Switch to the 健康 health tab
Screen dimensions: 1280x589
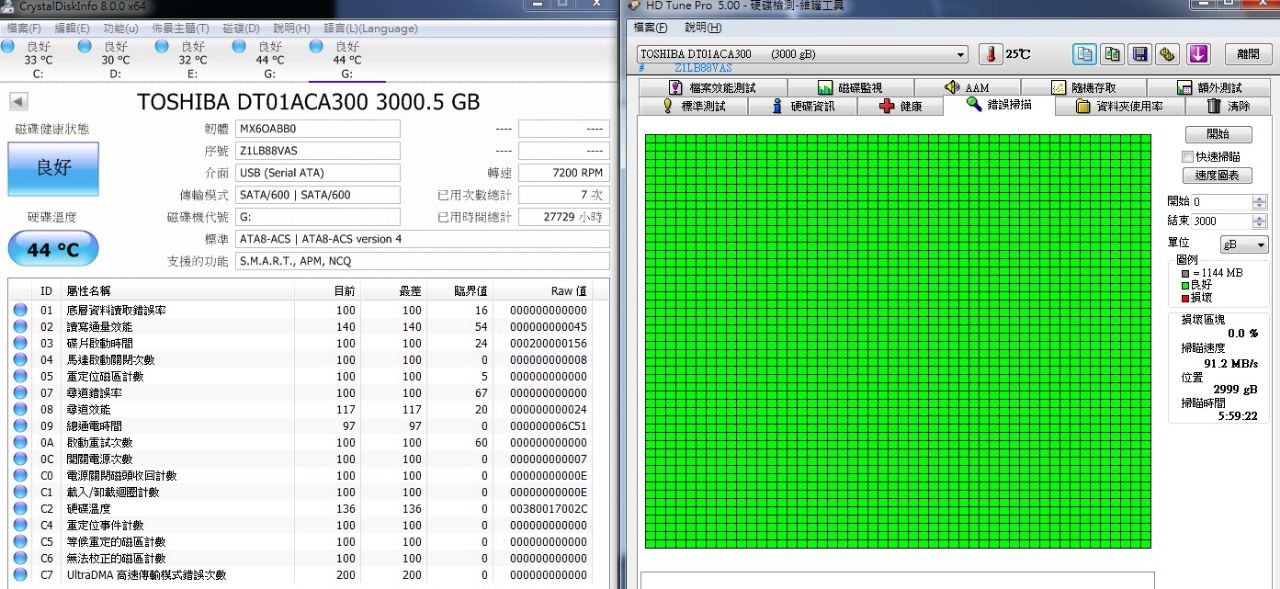tap(900, 106)
